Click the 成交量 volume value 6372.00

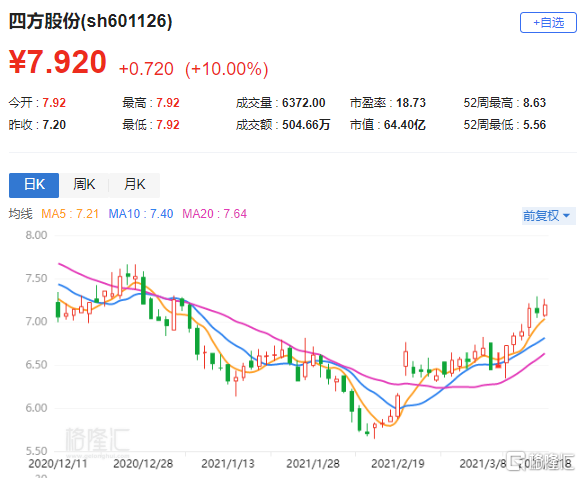tap(304, 103)
